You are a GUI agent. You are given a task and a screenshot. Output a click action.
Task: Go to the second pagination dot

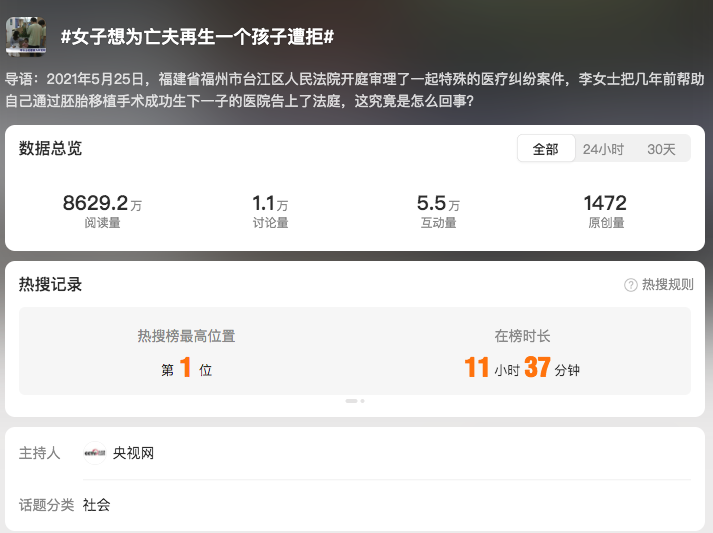(x=362, y=400)
